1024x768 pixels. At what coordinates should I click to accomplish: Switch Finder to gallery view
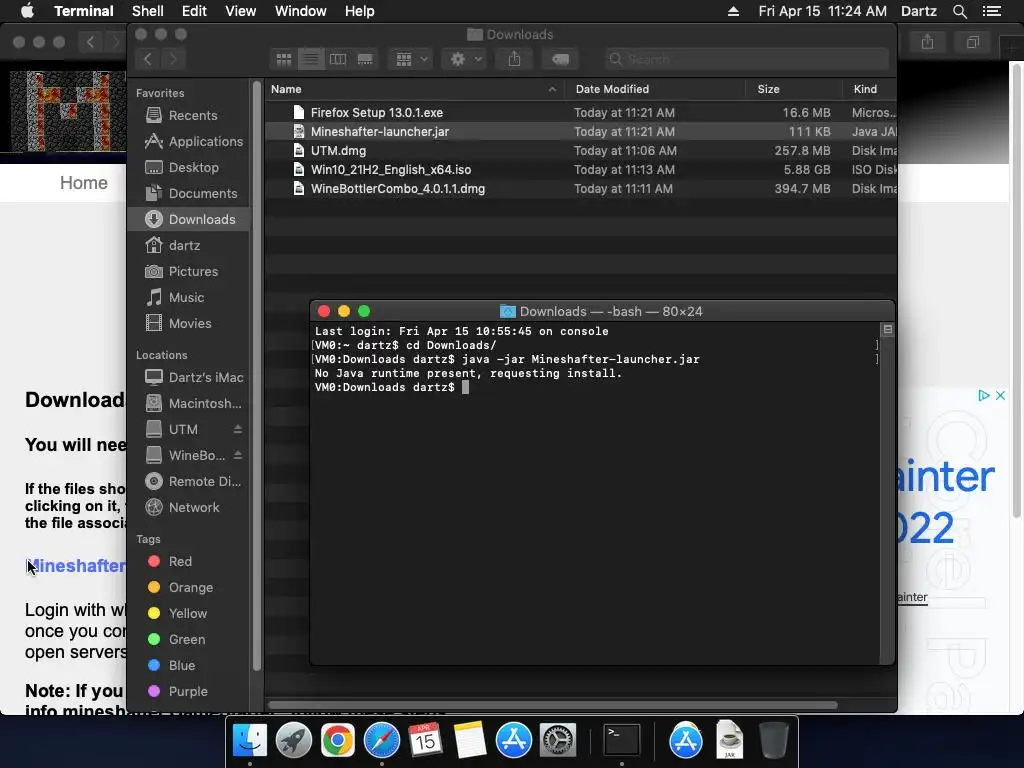point(365,59)
